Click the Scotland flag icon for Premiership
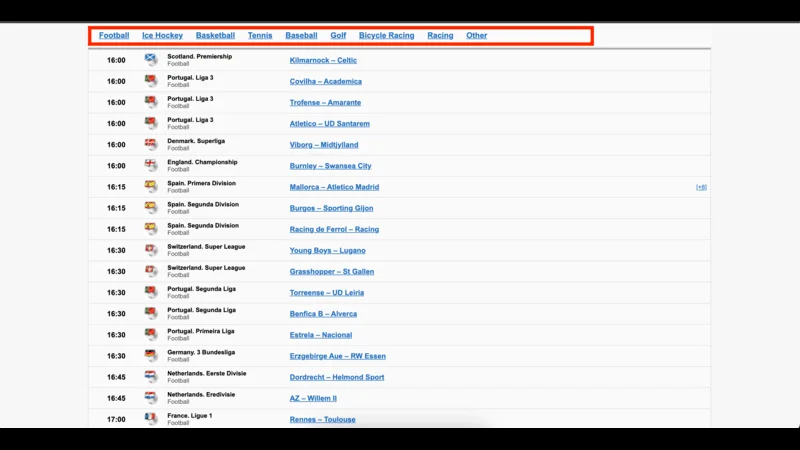800x450 pixels. (151, 60)
